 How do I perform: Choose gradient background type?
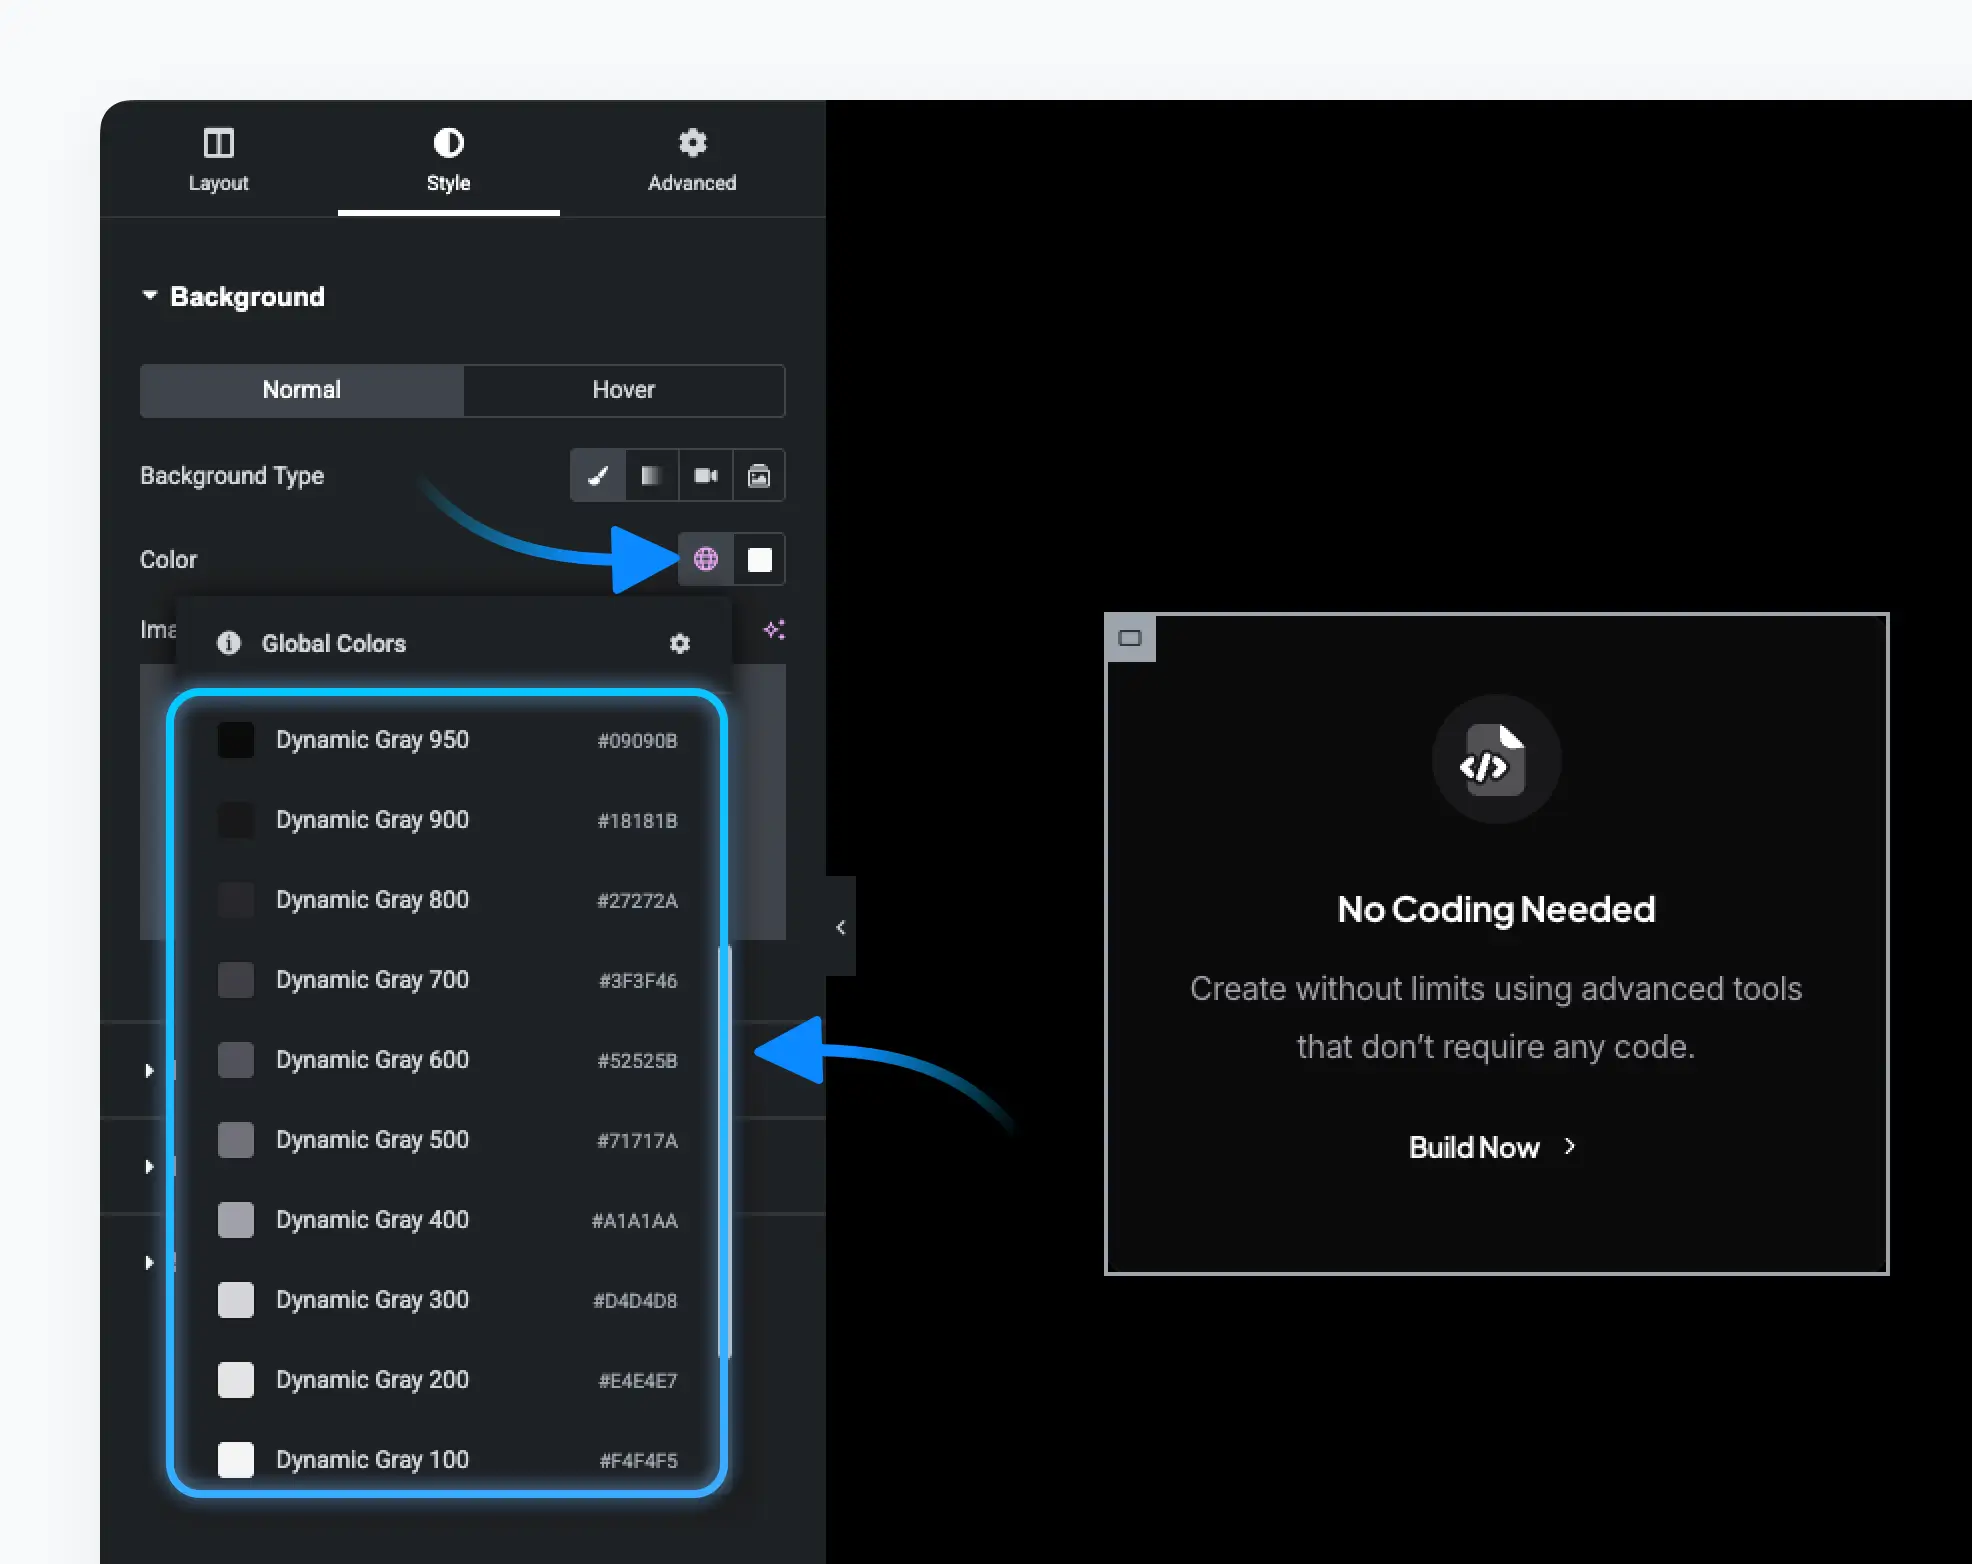tap(652, 475)
